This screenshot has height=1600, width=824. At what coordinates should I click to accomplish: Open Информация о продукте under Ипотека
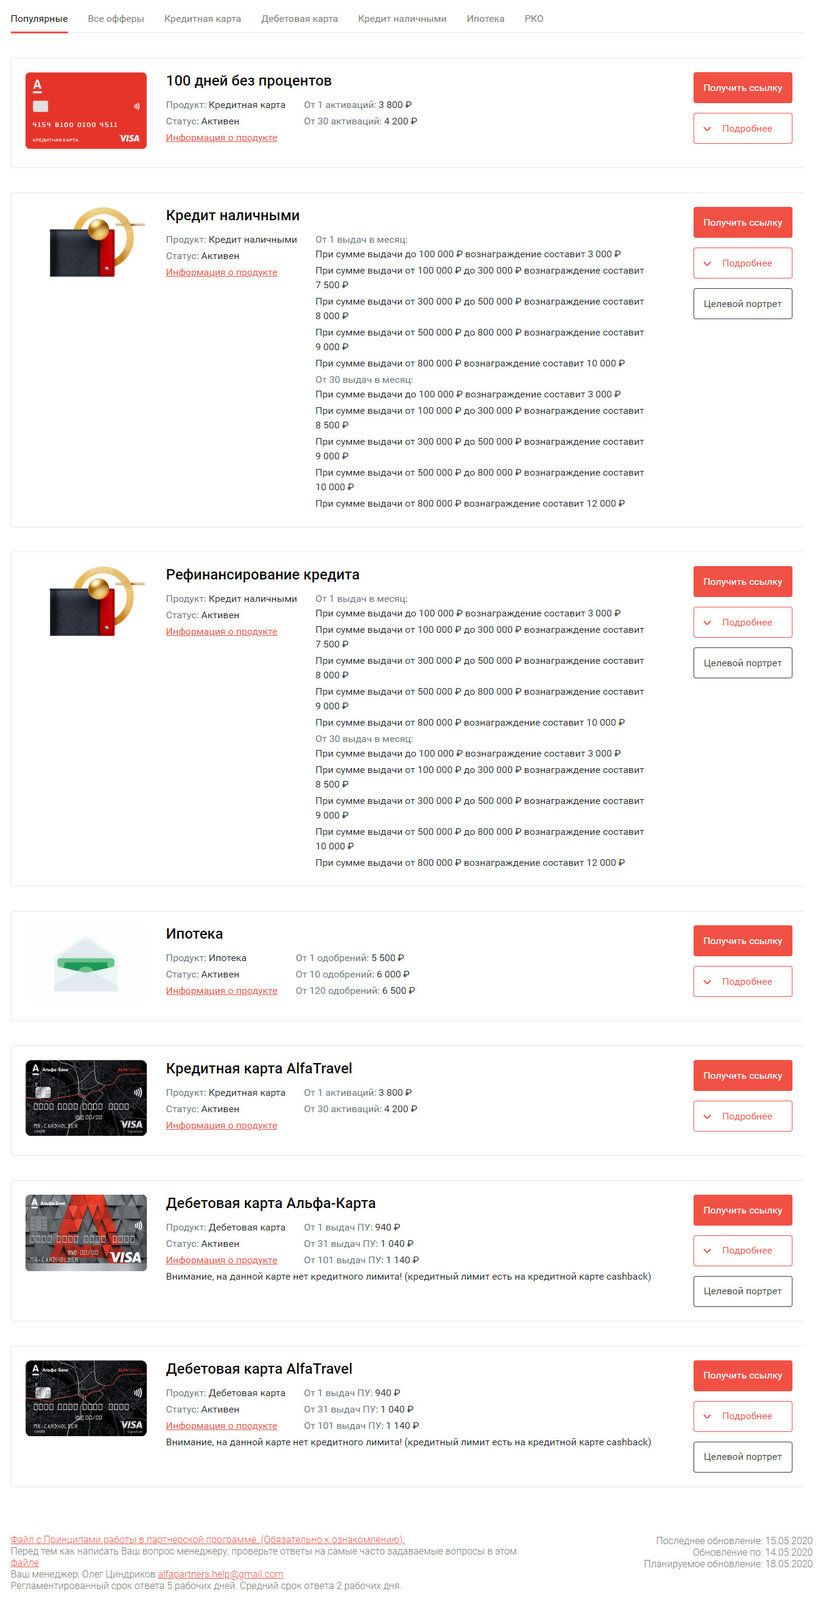coord(221,991)
